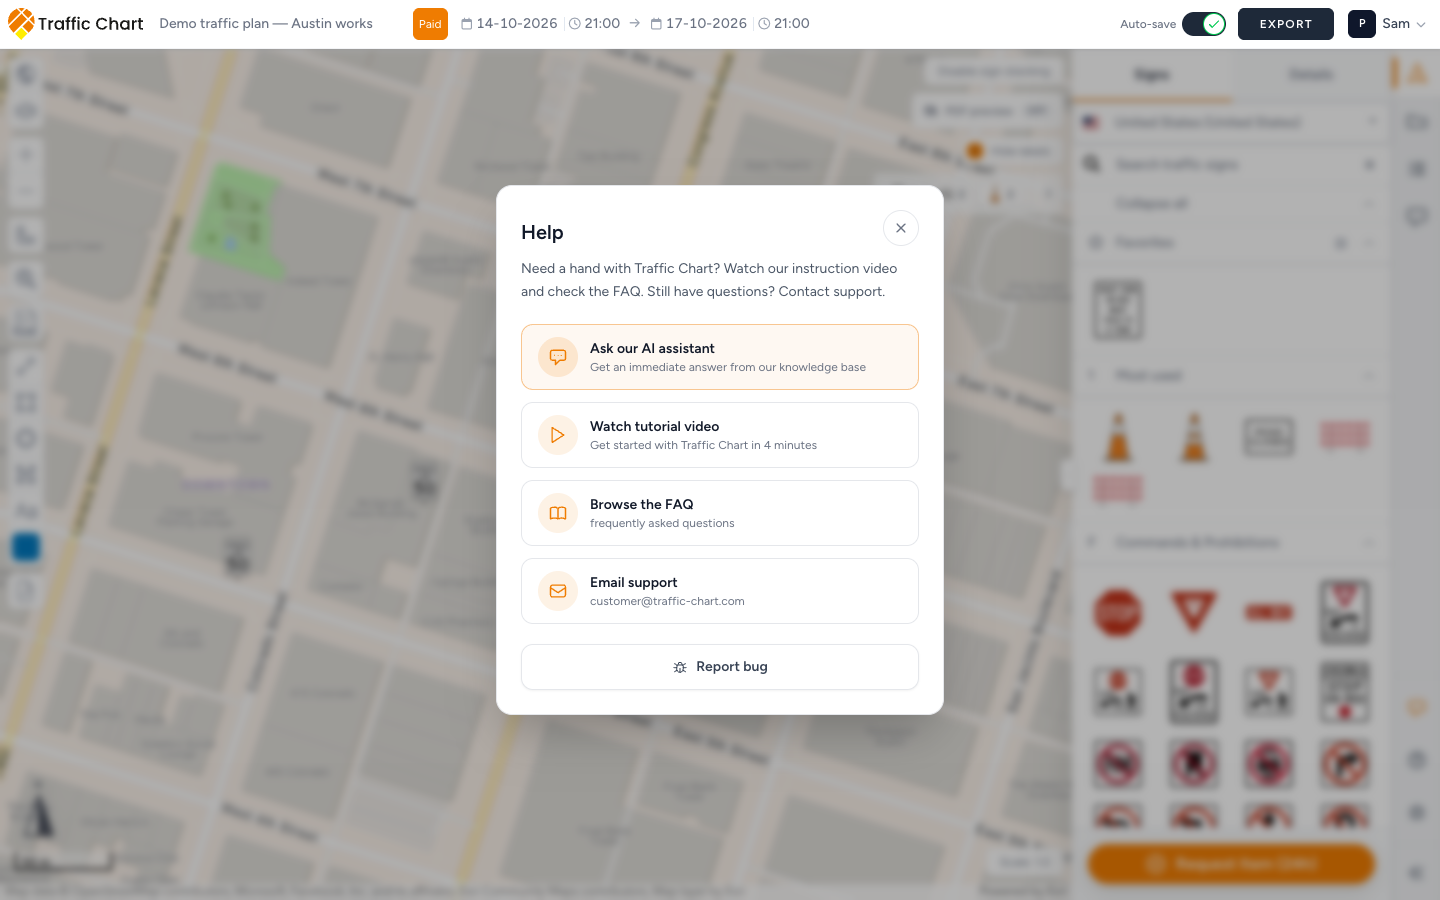Click the 21:00 time beside 17-10-2026
The width and height of the screenshot is (1440, 900).
784,23
